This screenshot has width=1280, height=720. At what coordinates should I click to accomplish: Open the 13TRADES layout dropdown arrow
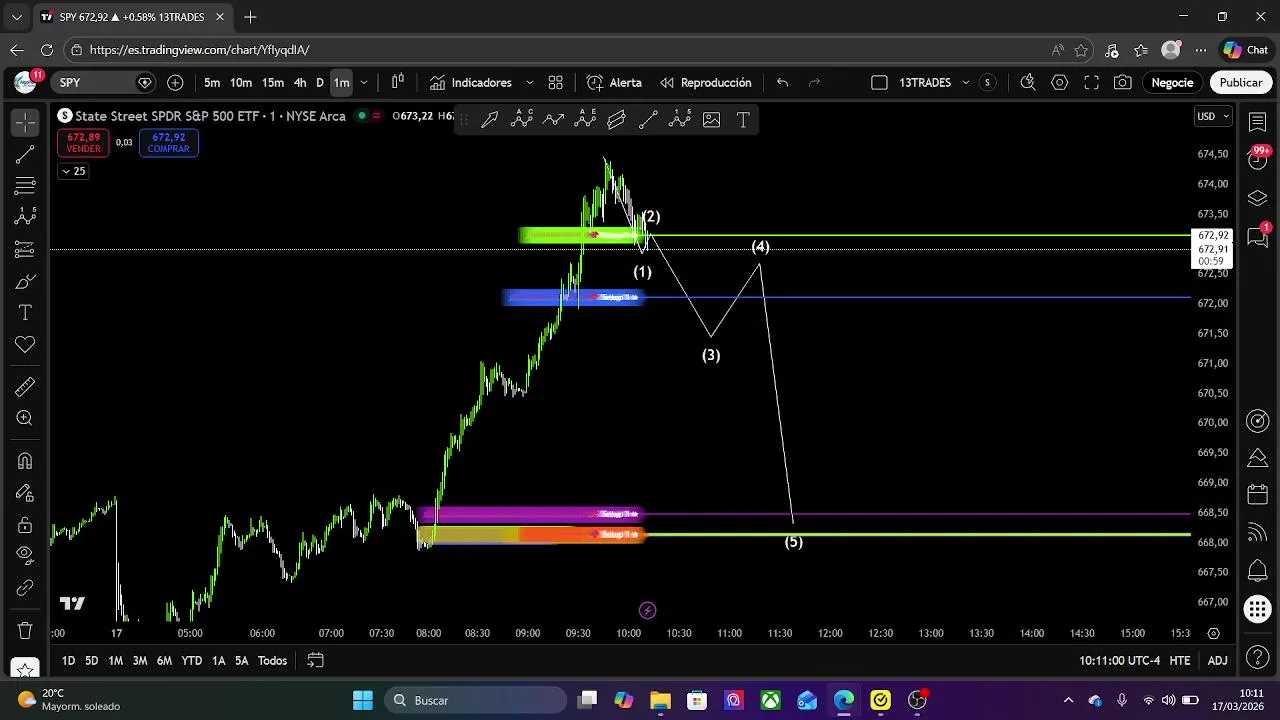coord(966,83)
